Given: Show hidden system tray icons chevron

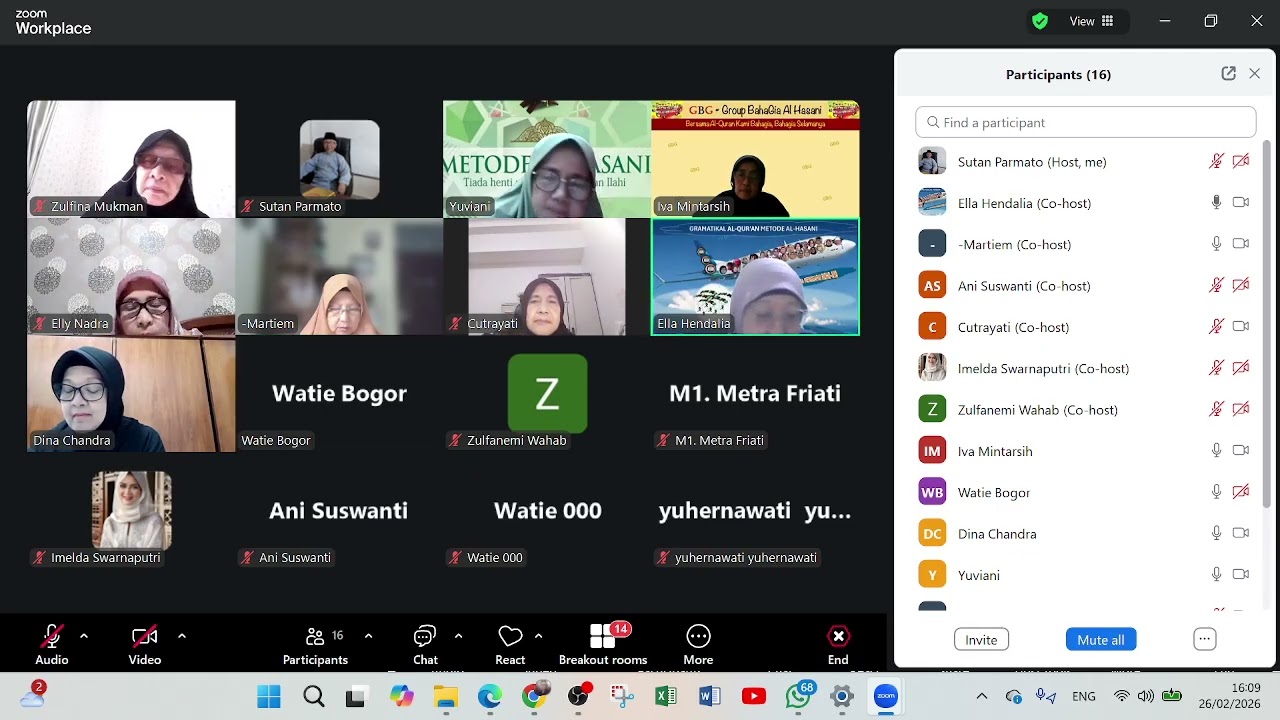Looking at the screenshot, I should (982, 696).
